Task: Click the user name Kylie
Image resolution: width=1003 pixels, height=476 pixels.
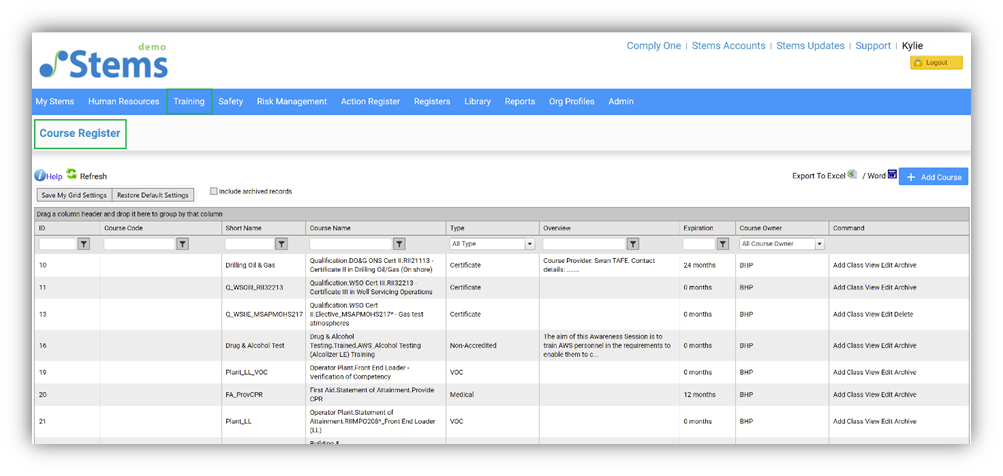Action: point(912,46)
